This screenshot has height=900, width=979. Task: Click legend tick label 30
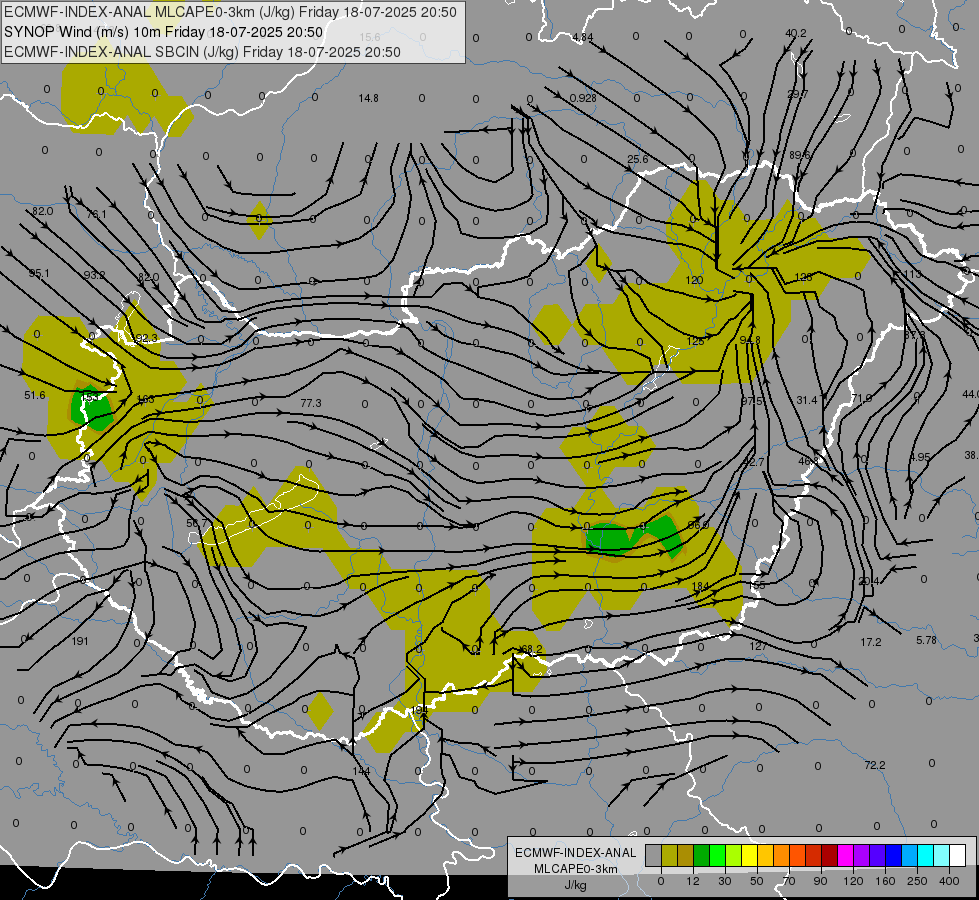click(x=725, y=881)
